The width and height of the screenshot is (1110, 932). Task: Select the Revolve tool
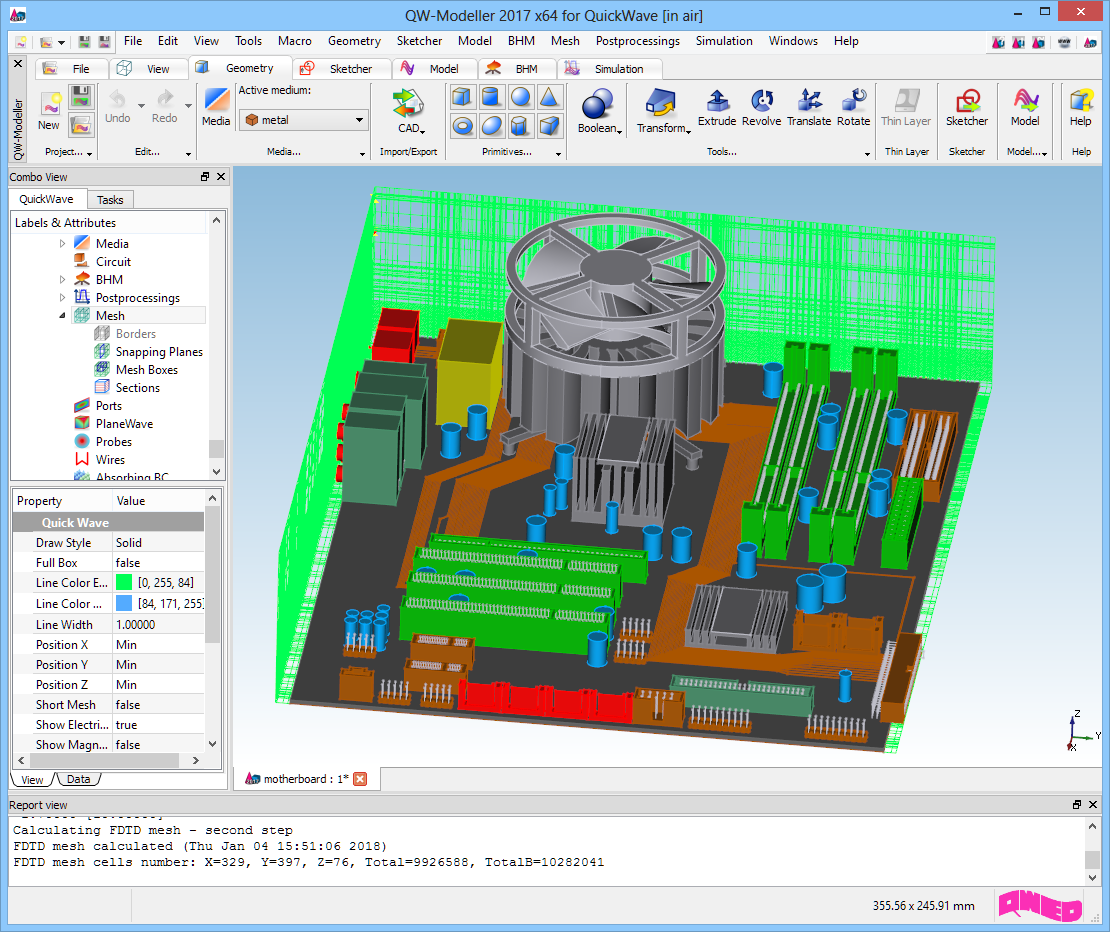point(762,108)
